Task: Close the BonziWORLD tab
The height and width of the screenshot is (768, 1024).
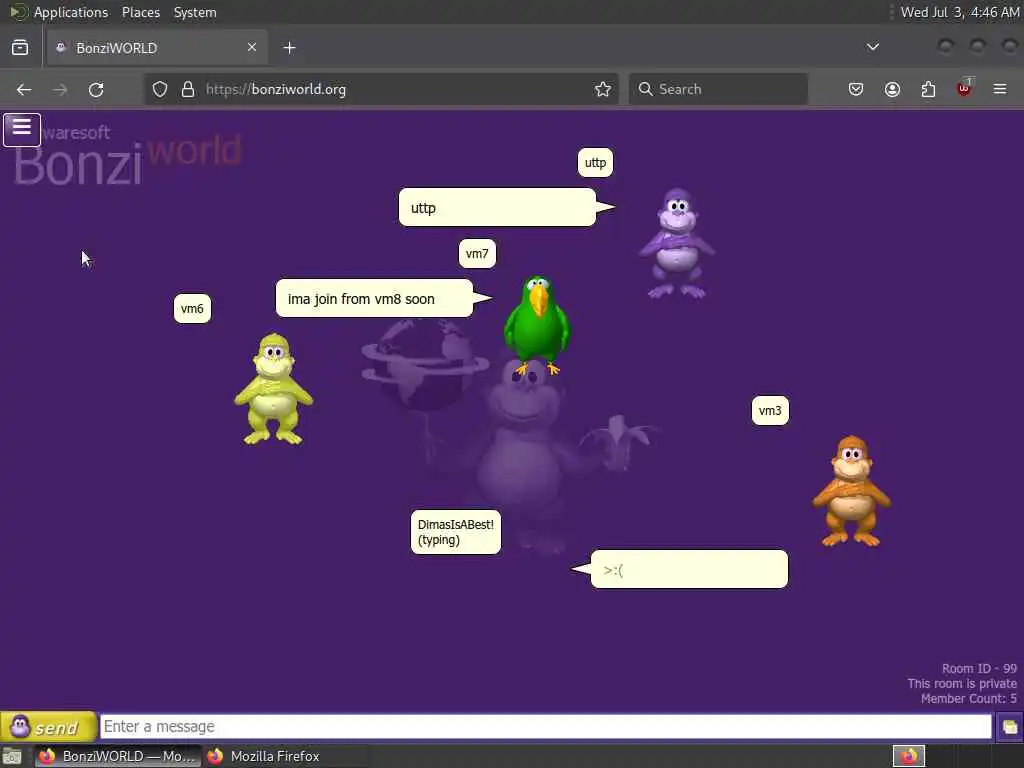Action: tap(251, 47)
